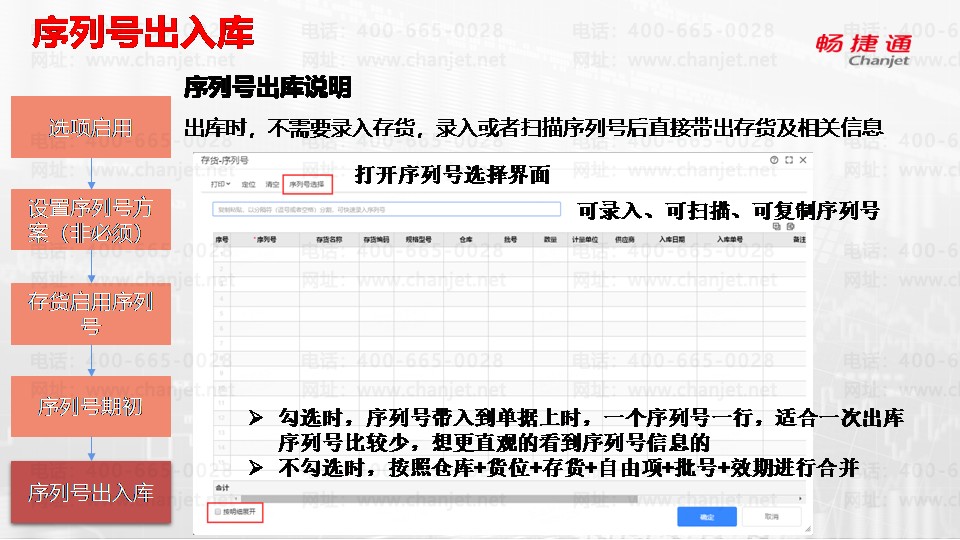
Task: Close the 存货-序列号 dialog
Action: click(x=803, y=160)
